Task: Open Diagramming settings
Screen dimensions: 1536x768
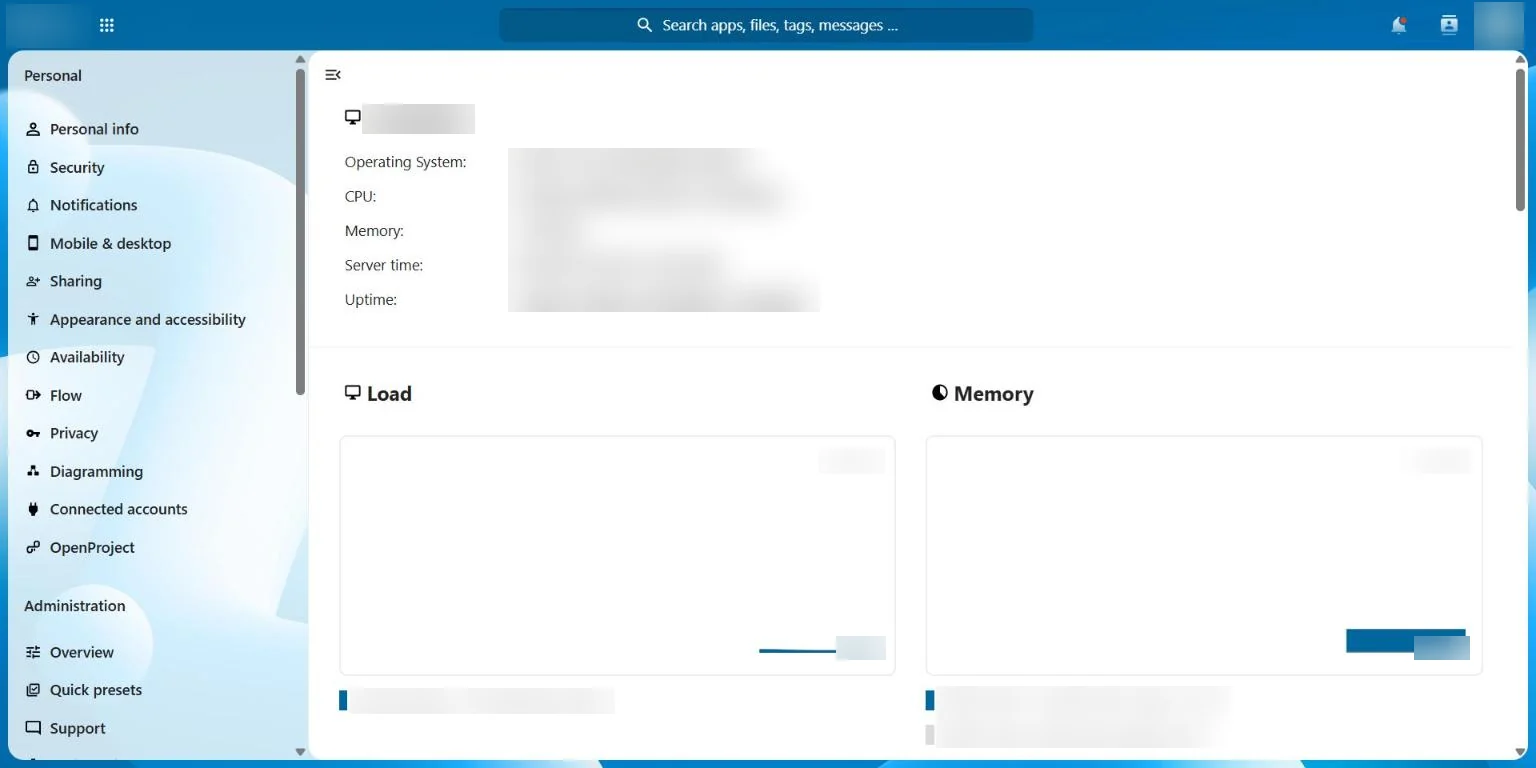Action: coord(154,471)
